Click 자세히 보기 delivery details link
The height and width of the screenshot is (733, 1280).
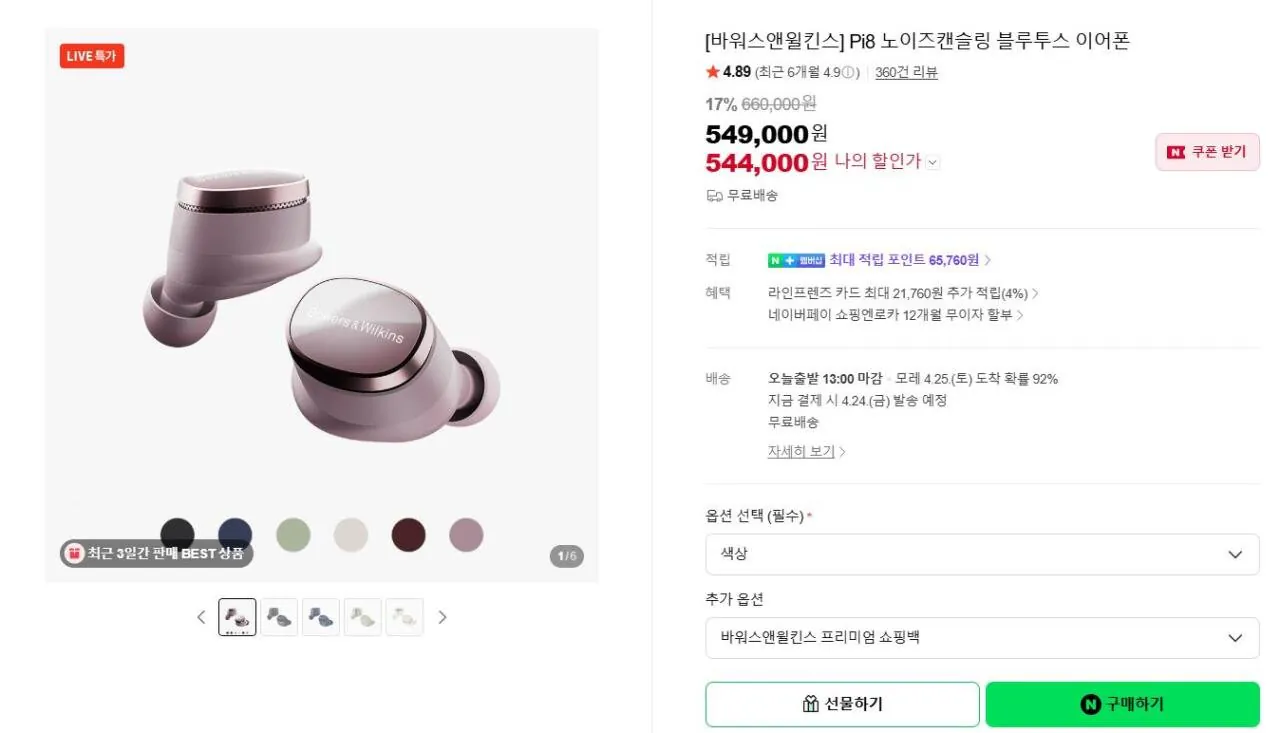coord(806,452)
